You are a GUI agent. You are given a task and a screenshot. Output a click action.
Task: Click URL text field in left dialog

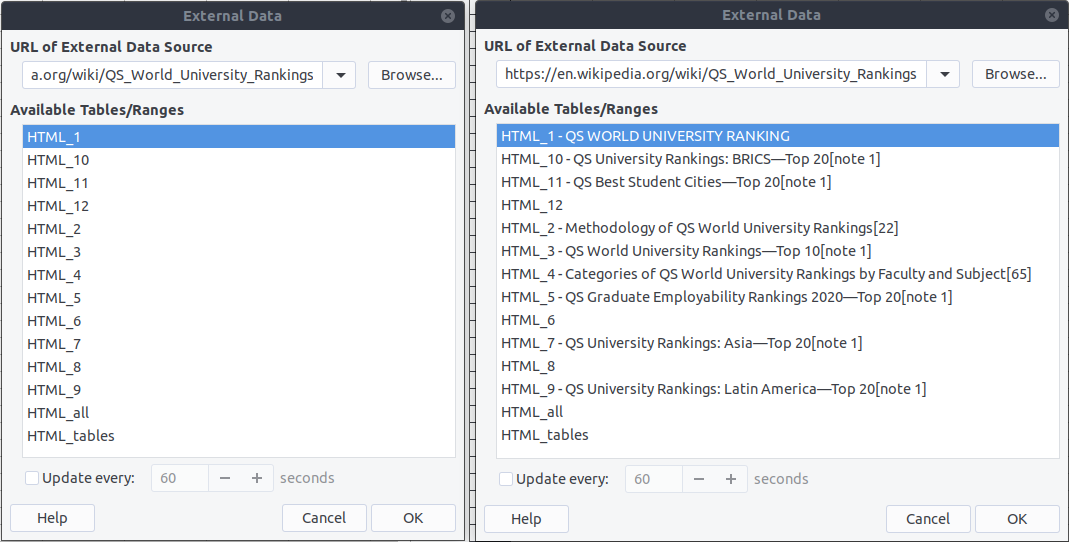[x=173, y=75]
